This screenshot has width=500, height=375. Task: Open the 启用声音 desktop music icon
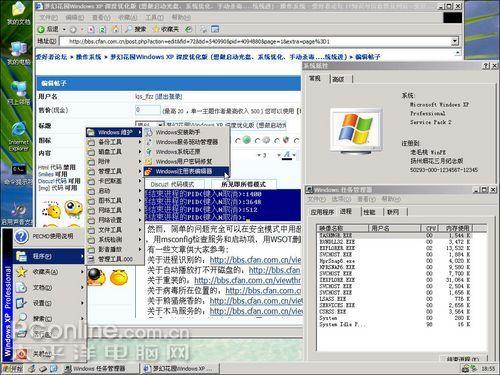point(18,213)
